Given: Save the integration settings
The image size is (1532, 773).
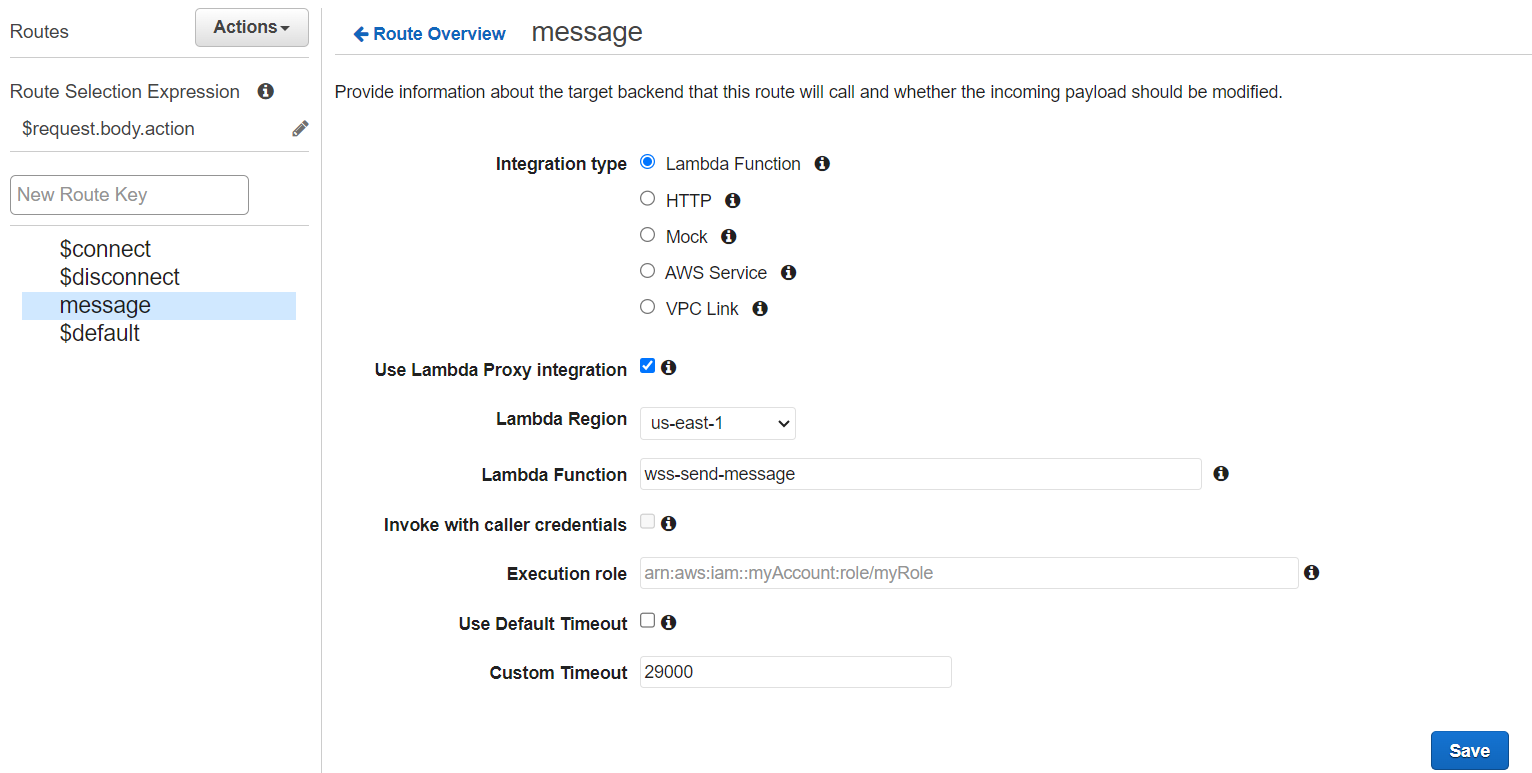Looking at the screenshot, I should [1469, 750].
